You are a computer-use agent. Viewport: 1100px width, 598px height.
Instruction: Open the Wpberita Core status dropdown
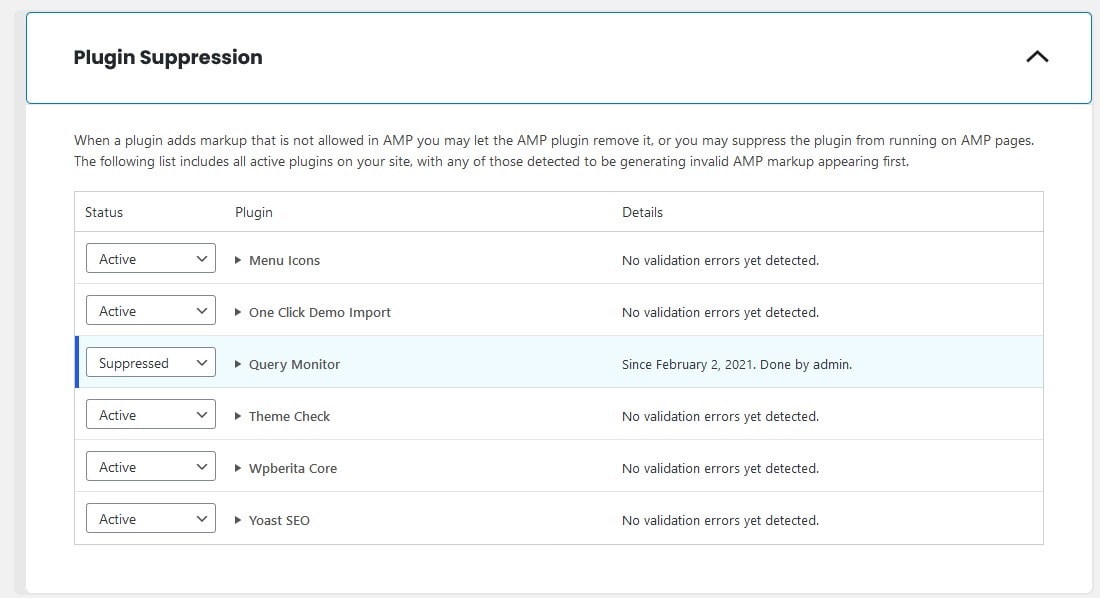tap(150, 466)
